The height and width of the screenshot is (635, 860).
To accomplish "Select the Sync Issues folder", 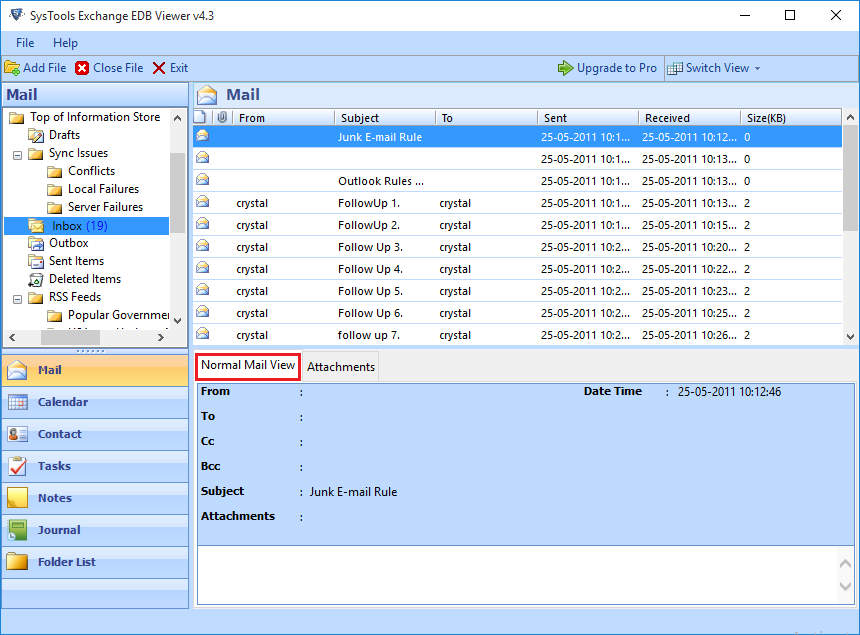I will (78, 153).
